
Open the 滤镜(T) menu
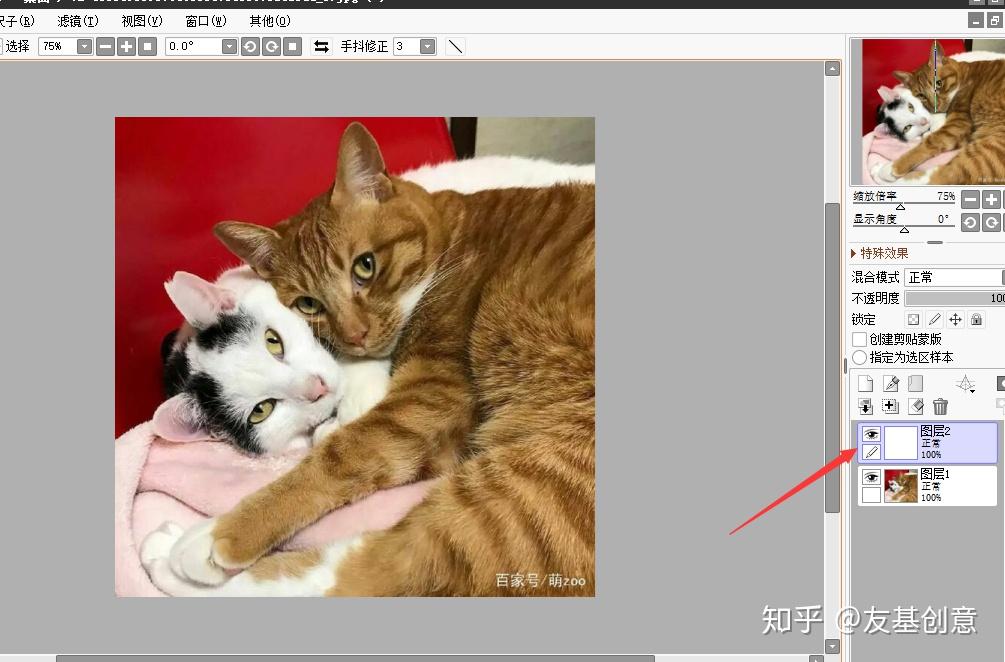[78, 21]
